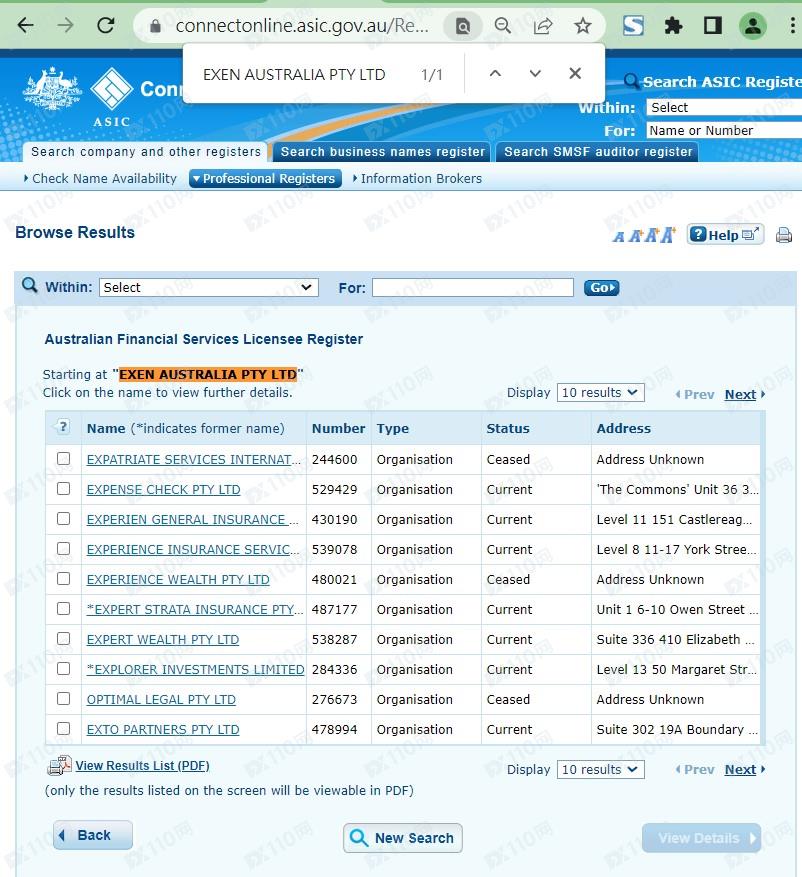Select checkbox for EXPERT WEALTH PTY LTD
Image resolution: width=802 pixels, height=877 pixels.
click(x=64, y=639)
